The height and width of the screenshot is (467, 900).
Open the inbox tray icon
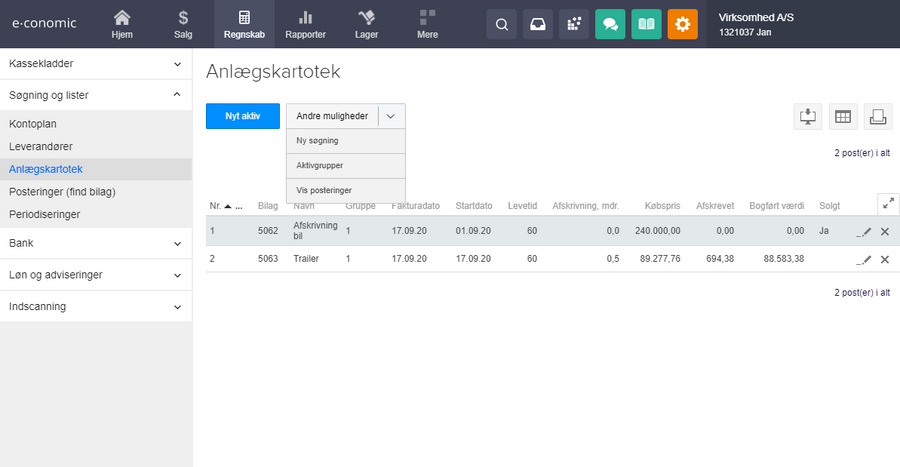point(537,24)
